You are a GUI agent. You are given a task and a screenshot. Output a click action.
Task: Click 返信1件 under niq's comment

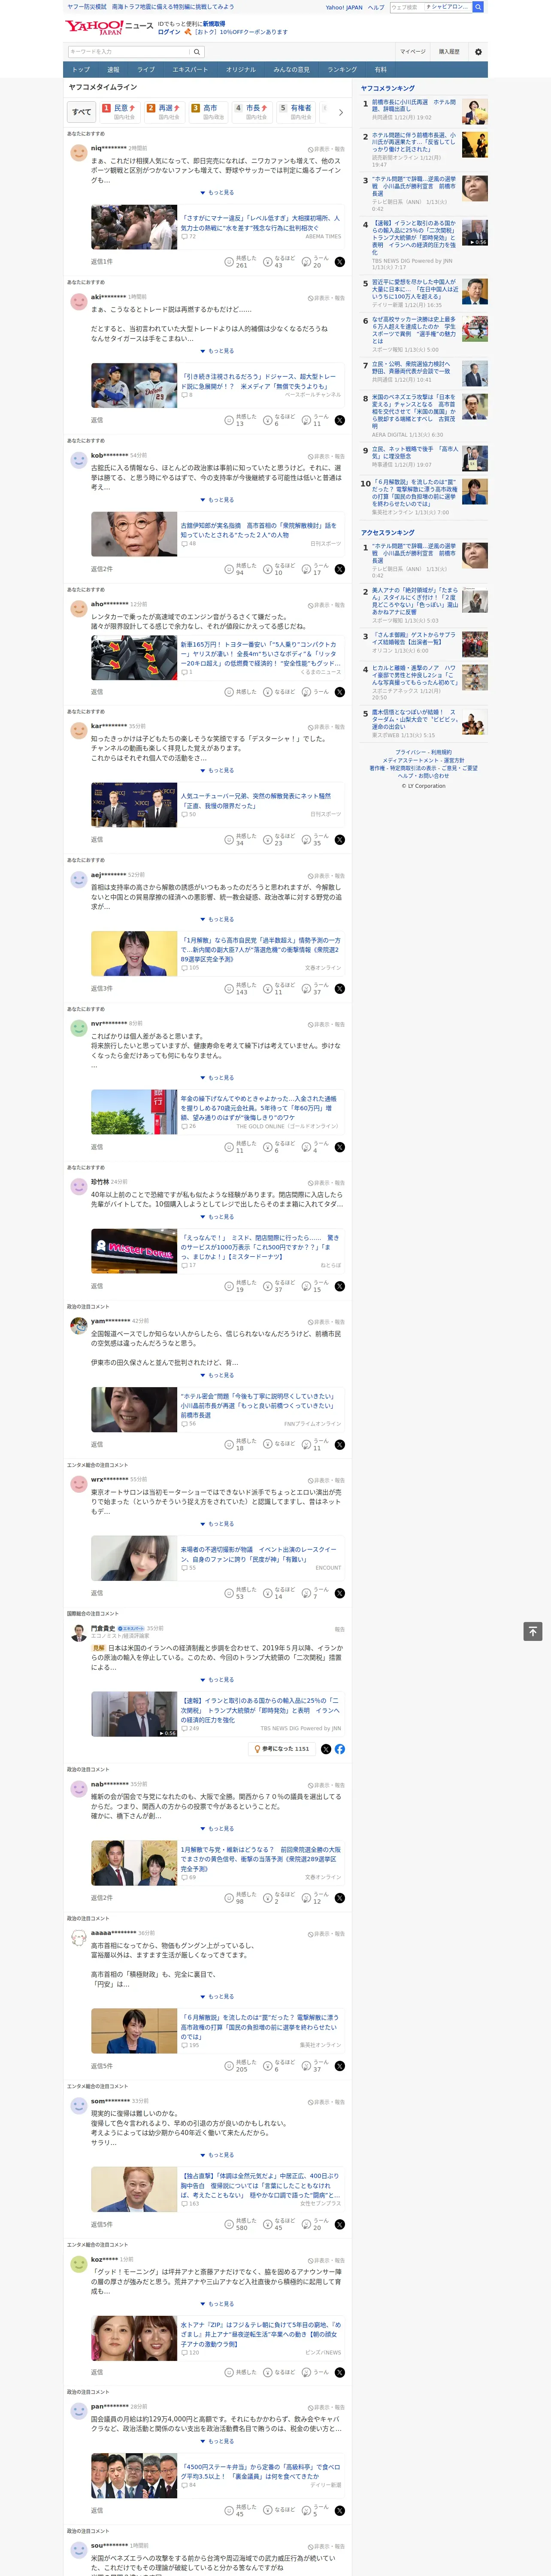coord(102,262)
